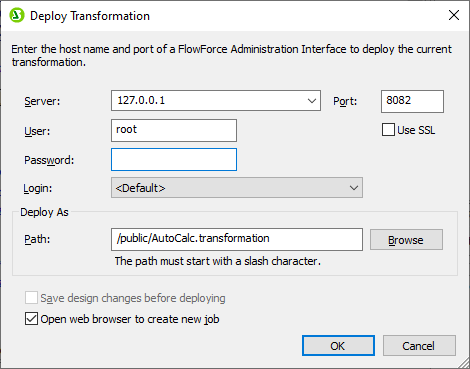The height and width of the screenshot is (369, 470).
Task: Click the User field containing root
Action: click(x=174, y=130)
